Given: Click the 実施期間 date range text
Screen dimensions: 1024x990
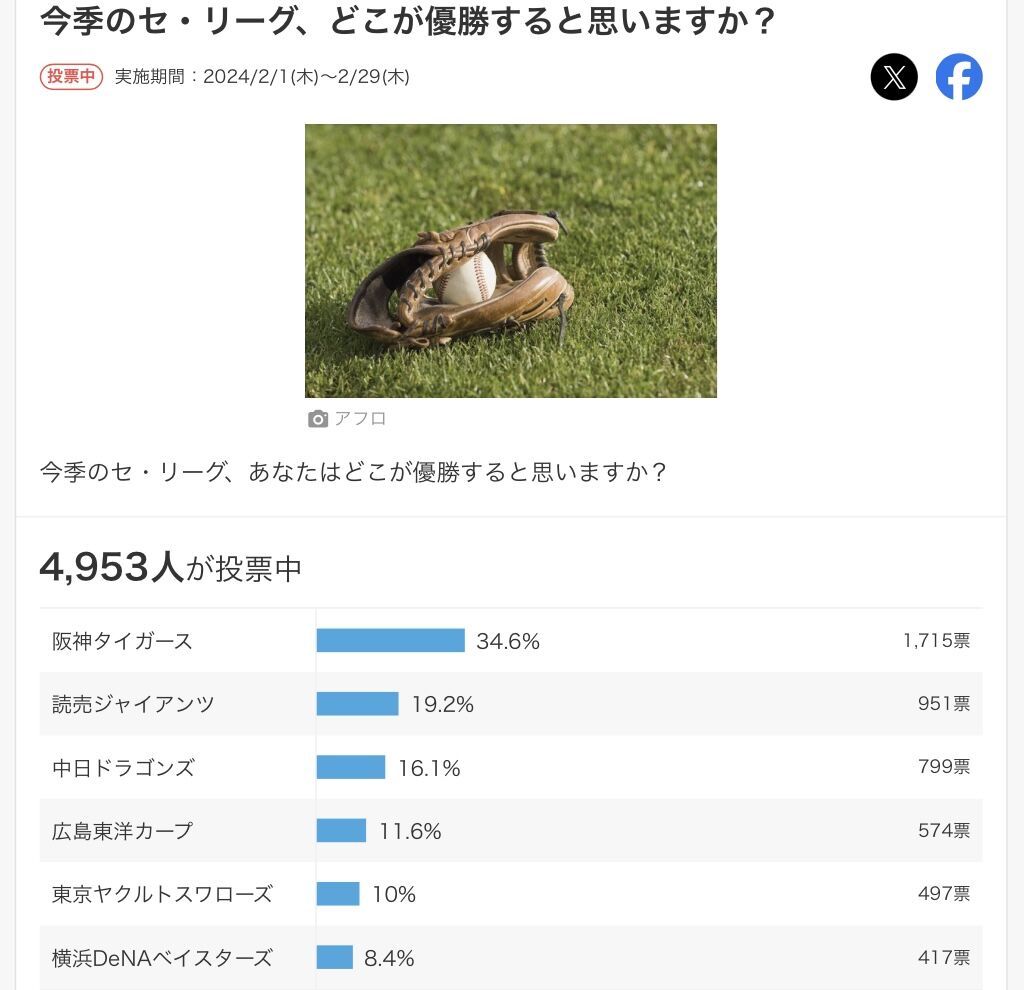Looking at the screenshot, I should 262,77.
